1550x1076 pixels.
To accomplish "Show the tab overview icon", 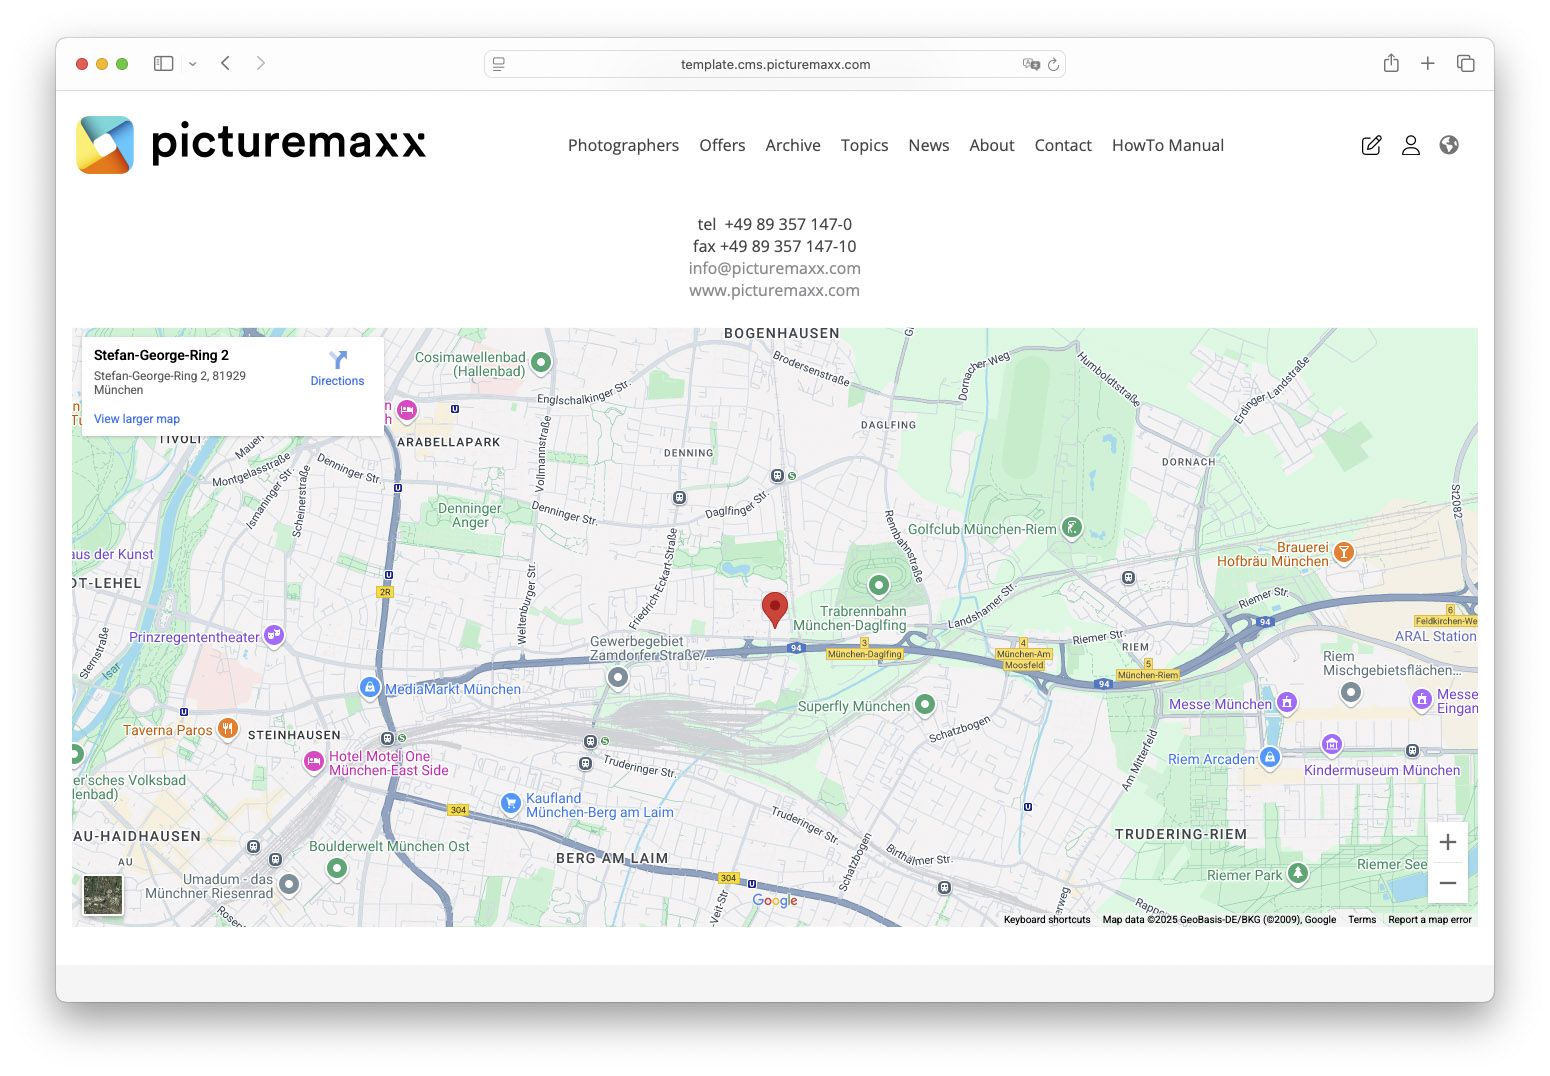I will pyautogui.click(x=1466, y=63).
